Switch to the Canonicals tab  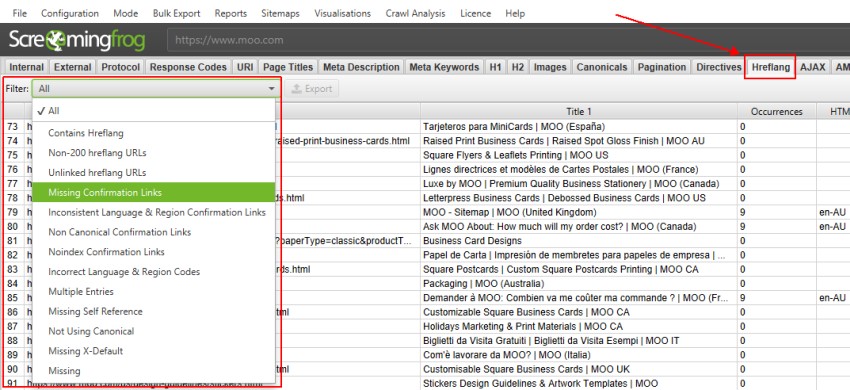[602, 67]
